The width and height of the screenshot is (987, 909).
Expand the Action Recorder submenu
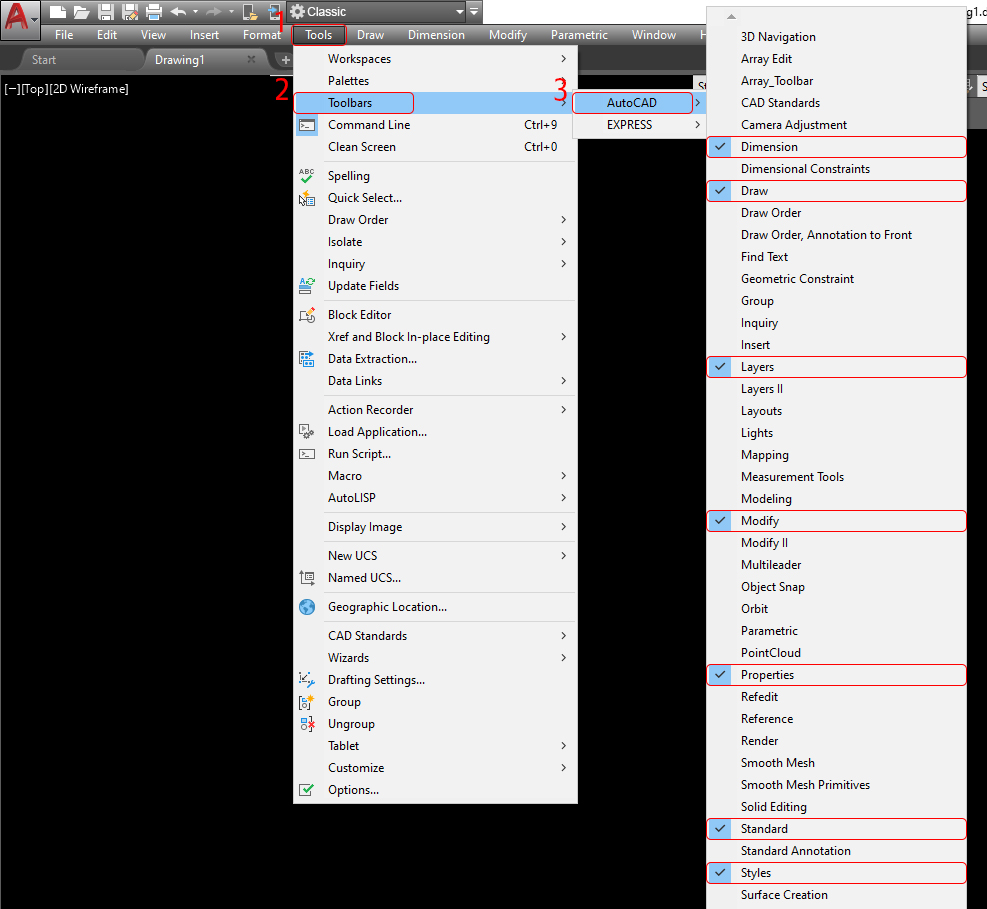click(435, 410)
